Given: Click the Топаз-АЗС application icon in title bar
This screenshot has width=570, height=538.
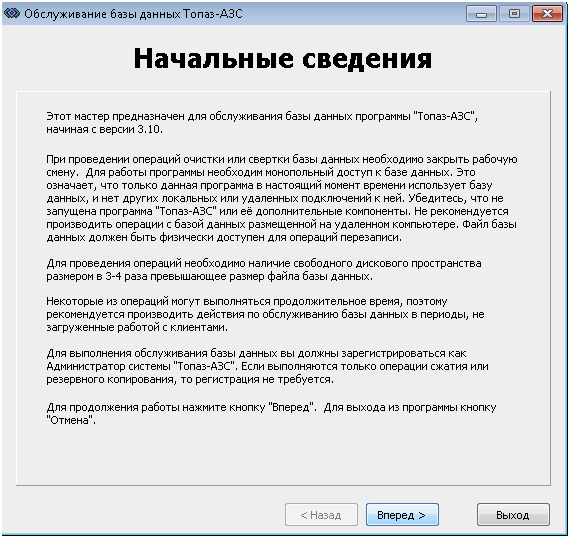Looking at the screenshot, I should tap(12, 14).
